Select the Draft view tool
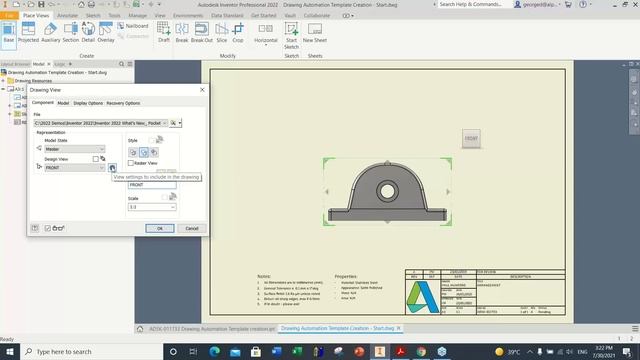Viewport: 640px width, 360px height. click(164, 33)
